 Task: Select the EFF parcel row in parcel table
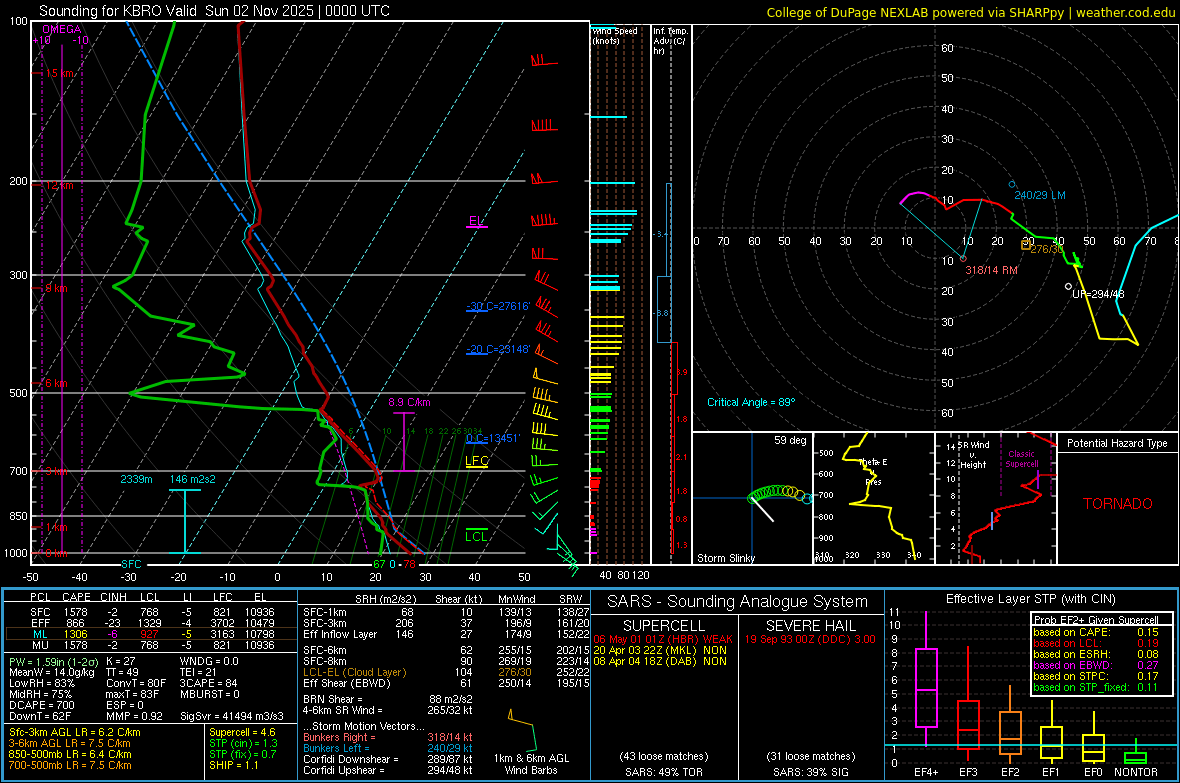[151, 623]
